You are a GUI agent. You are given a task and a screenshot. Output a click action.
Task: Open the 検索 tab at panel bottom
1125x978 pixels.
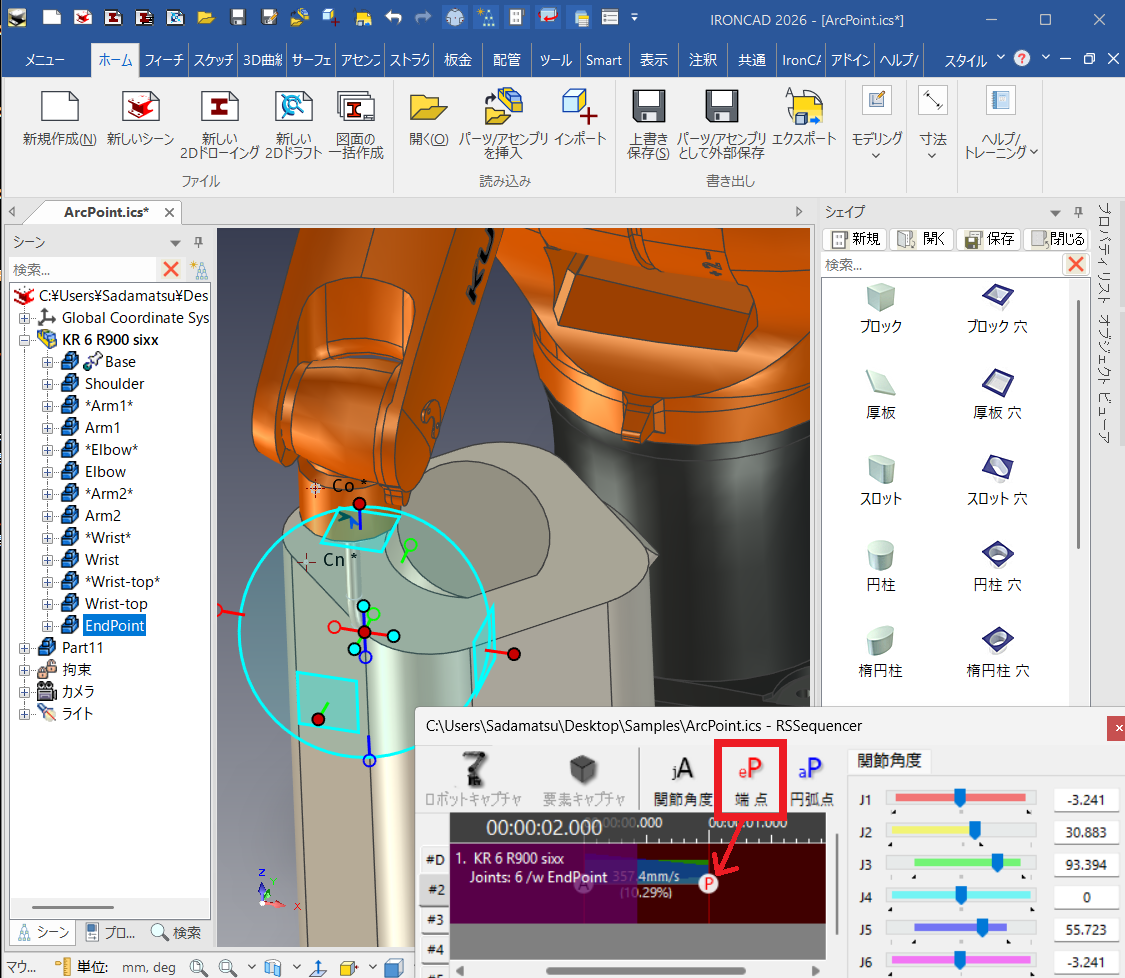(x=176, y=932)
